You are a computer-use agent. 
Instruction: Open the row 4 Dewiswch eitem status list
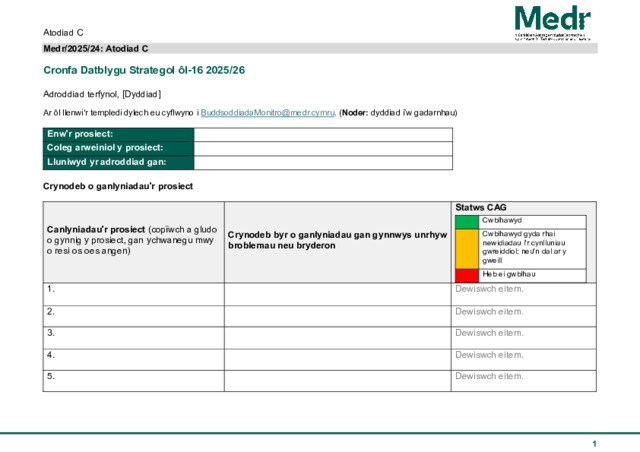click(489, 354)
